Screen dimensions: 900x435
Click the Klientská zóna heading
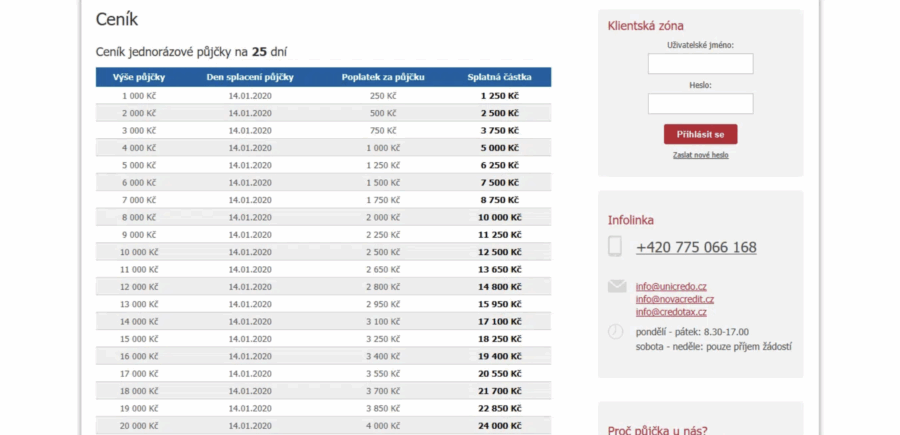(646, 26)
